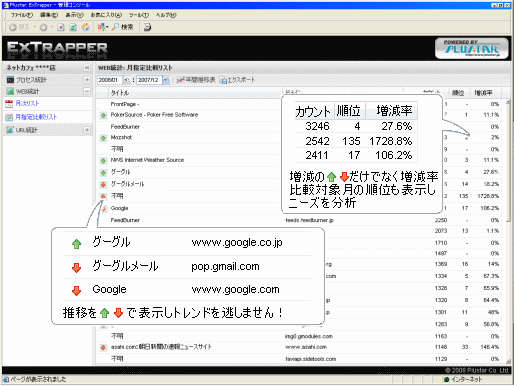Click the up-trend arrow beside Mozshot
Image resolution: width=514 pixels, height=386 pixels.
[103, 138]
